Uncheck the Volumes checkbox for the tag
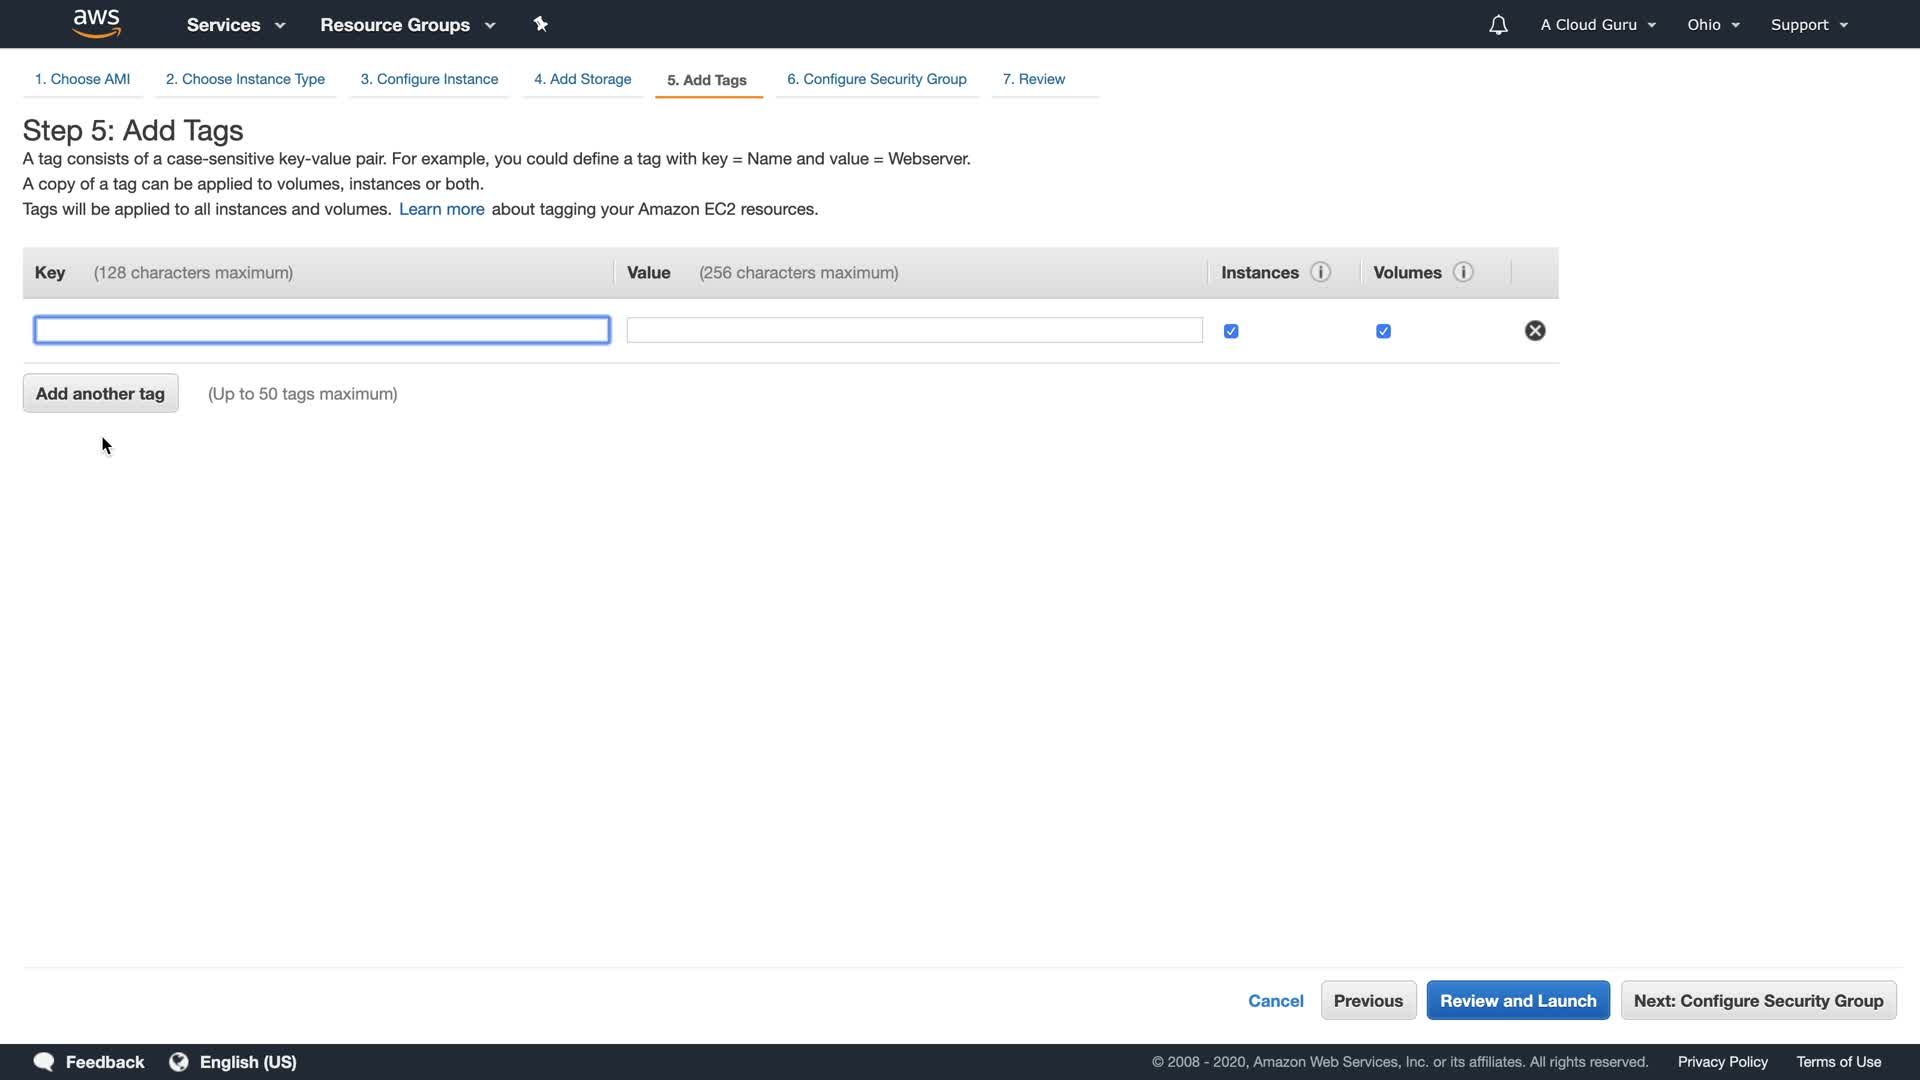The image size is (1920, 1080). click(1383, 331)
